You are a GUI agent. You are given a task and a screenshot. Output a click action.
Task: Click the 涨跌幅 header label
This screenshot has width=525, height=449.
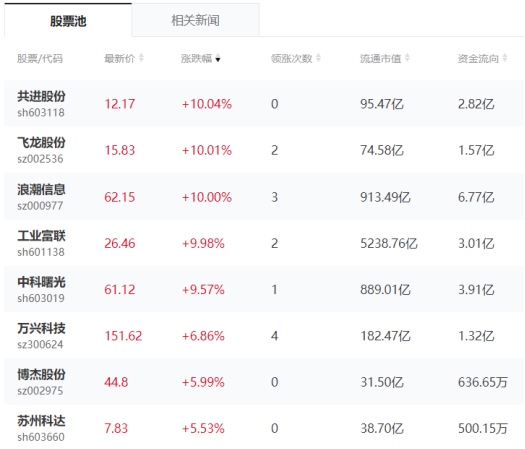point(196,58)
